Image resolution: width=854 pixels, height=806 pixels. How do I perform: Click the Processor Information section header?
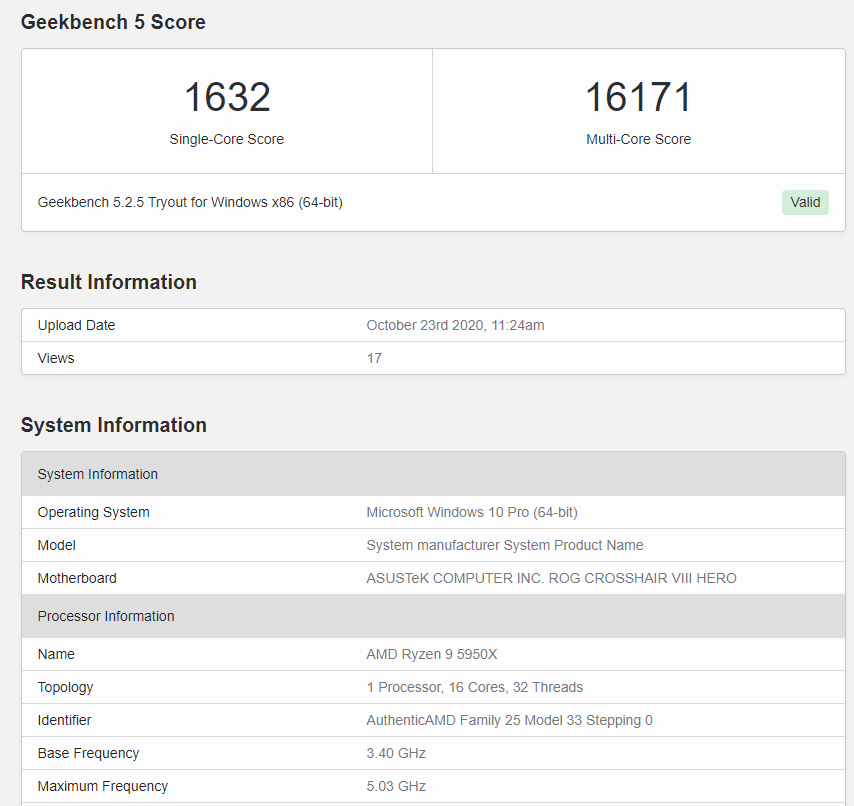click(106, 616)
